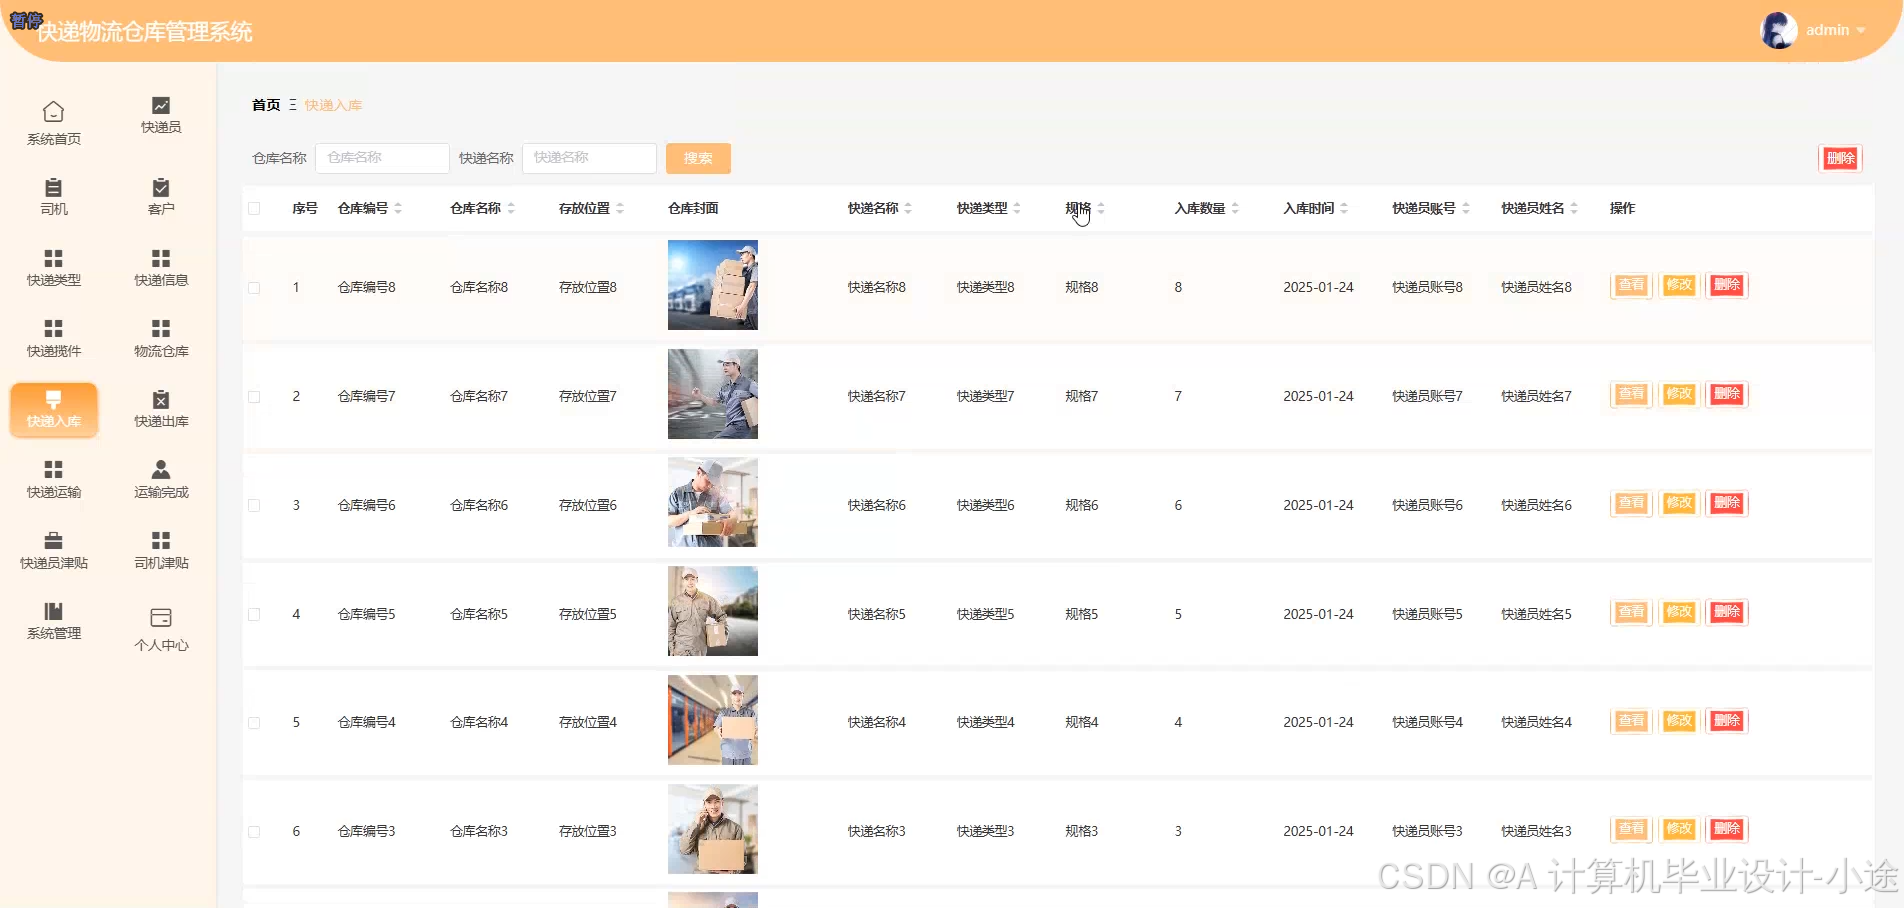Select the 快递入库 breadcrumb item

click(332, 104)
